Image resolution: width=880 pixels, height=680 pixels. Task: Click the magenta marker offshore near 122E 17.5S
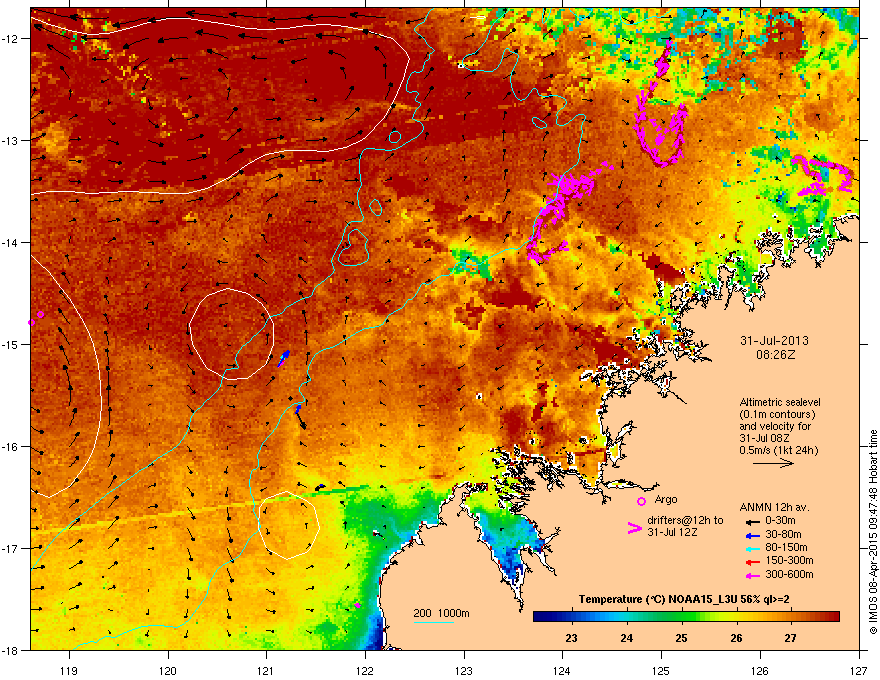click(x=358, y=605)
